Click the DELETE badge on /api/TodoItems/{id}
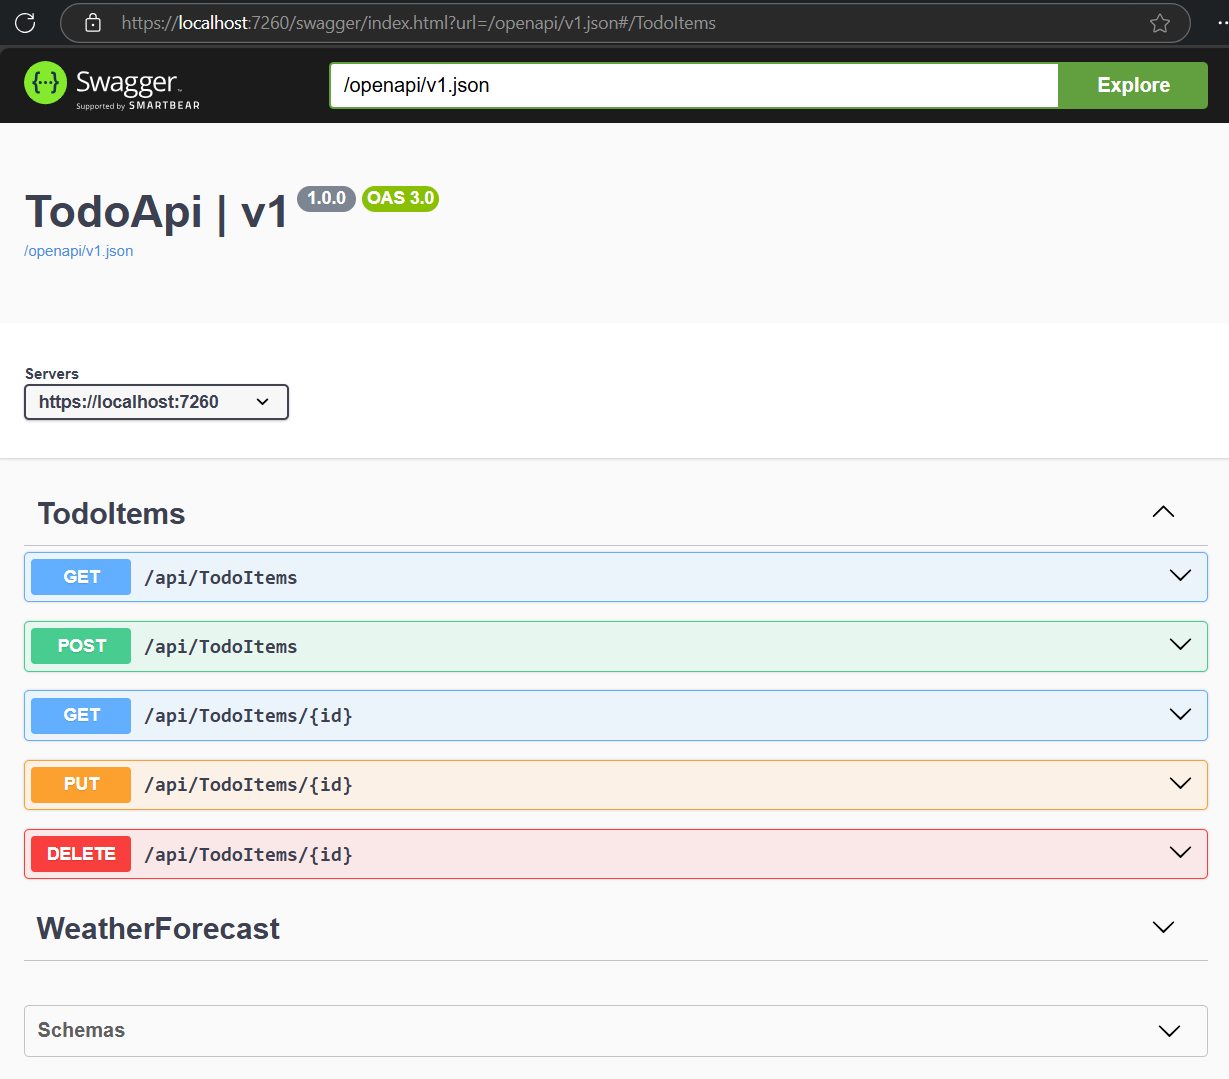The image size is (1229, 1079). (x=80, y=853)
